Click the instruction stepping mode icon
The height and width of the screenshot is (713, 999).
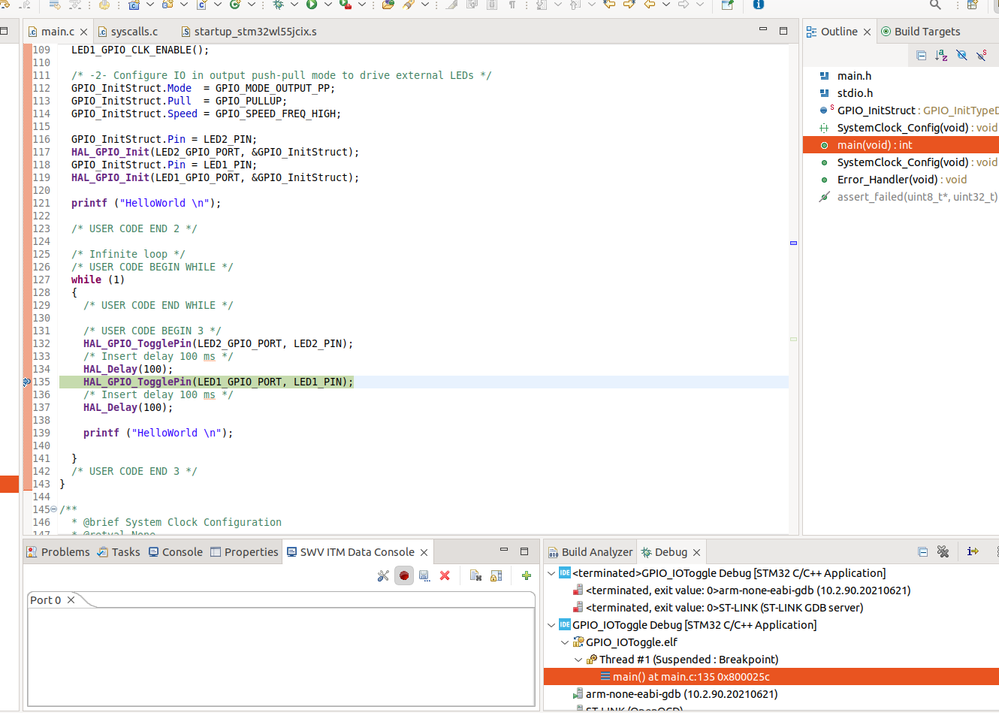tap(972, 552)
